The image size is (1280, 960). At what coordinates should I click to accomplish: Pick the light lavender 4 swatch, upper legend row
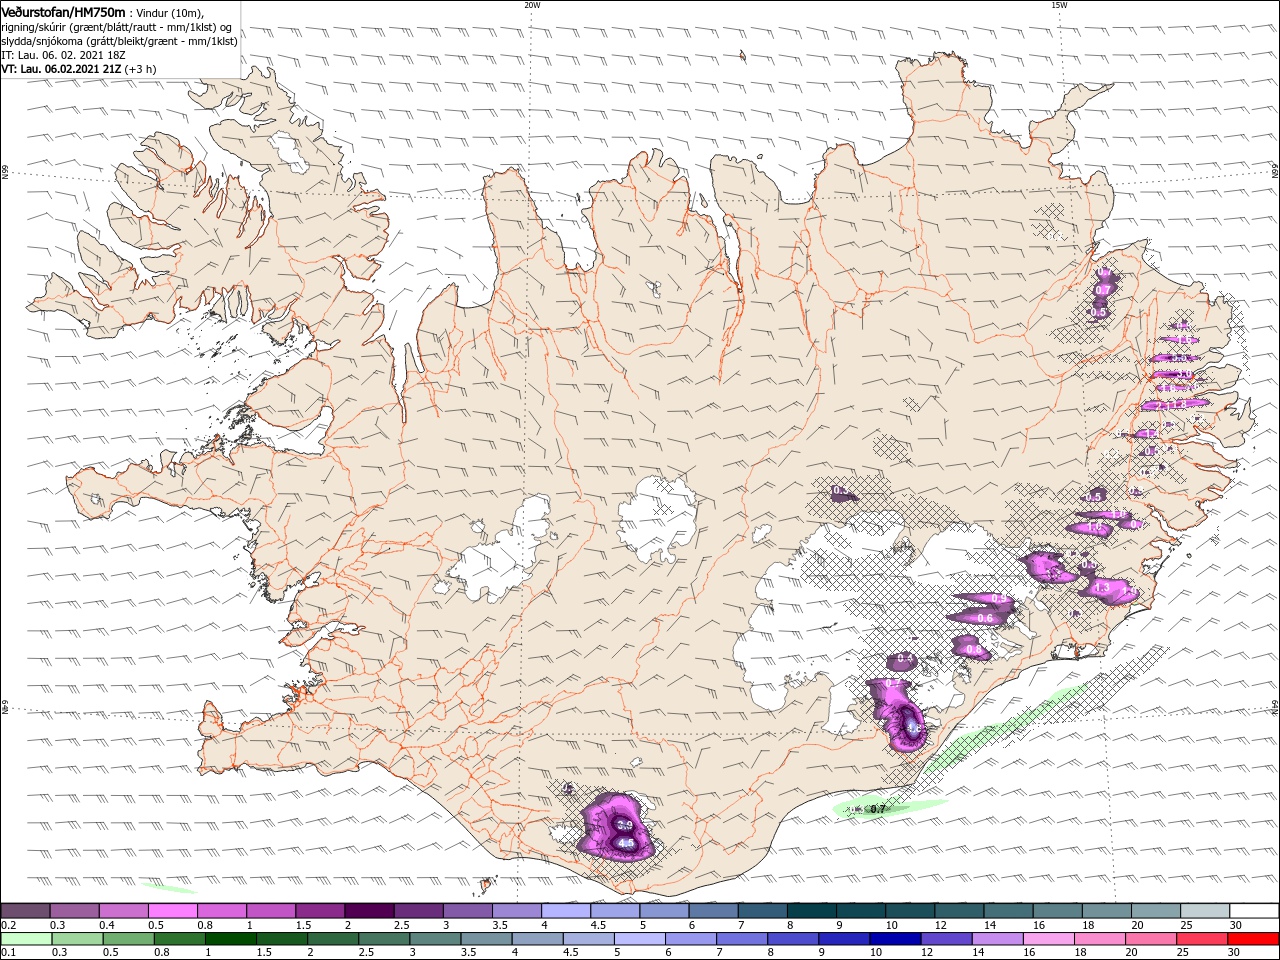point(565,911)
